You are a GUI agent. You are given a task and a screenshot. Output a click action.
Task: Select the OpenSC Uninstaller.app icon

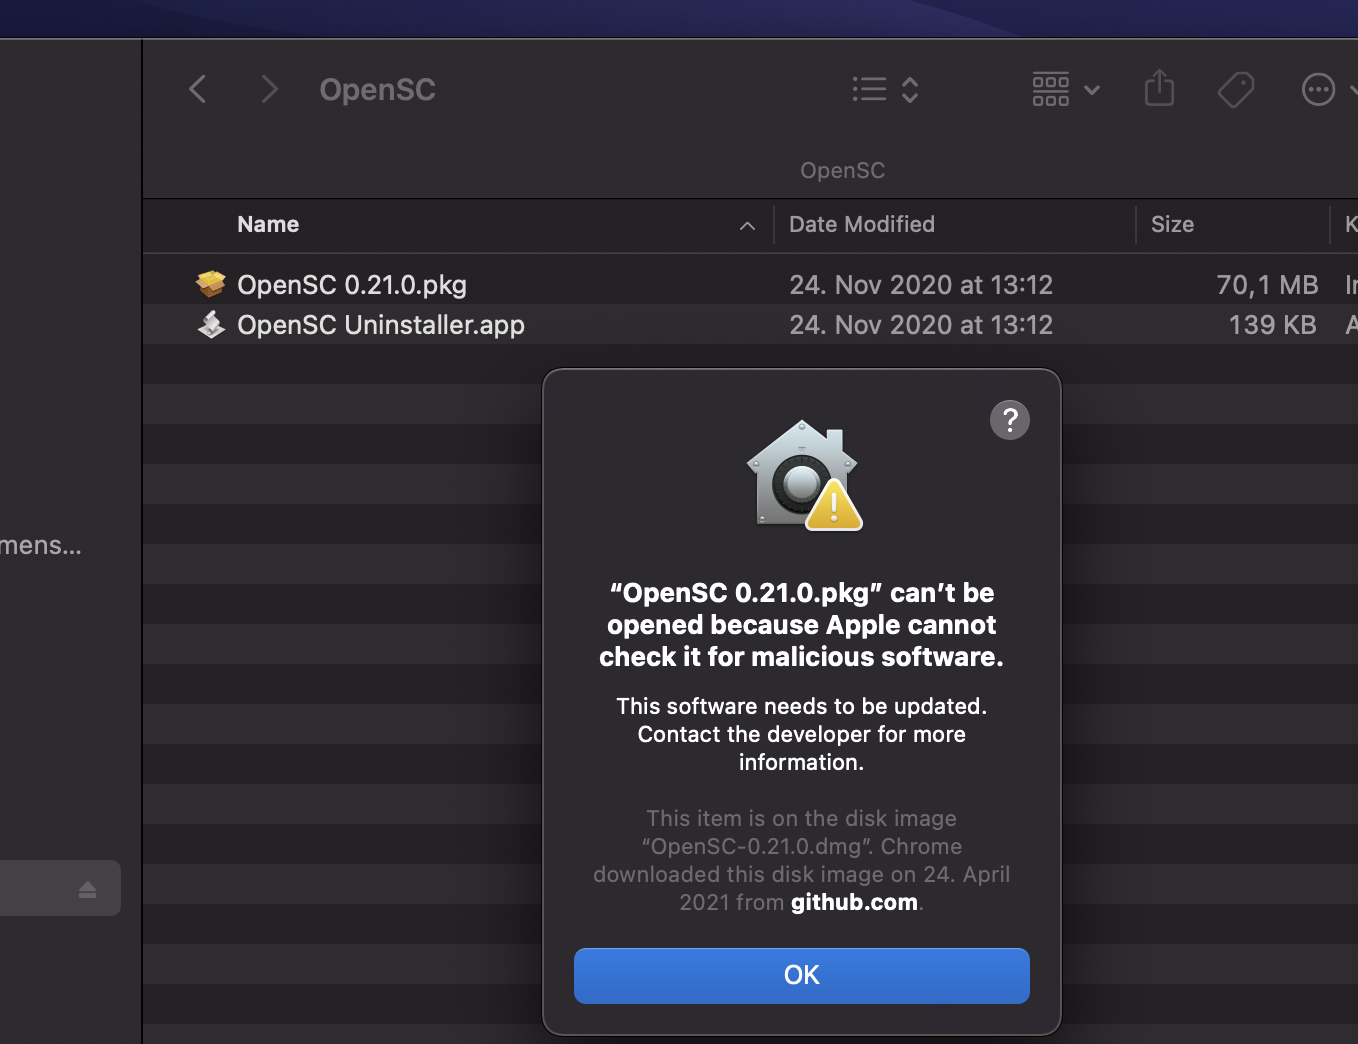click(x=210, y=324)
